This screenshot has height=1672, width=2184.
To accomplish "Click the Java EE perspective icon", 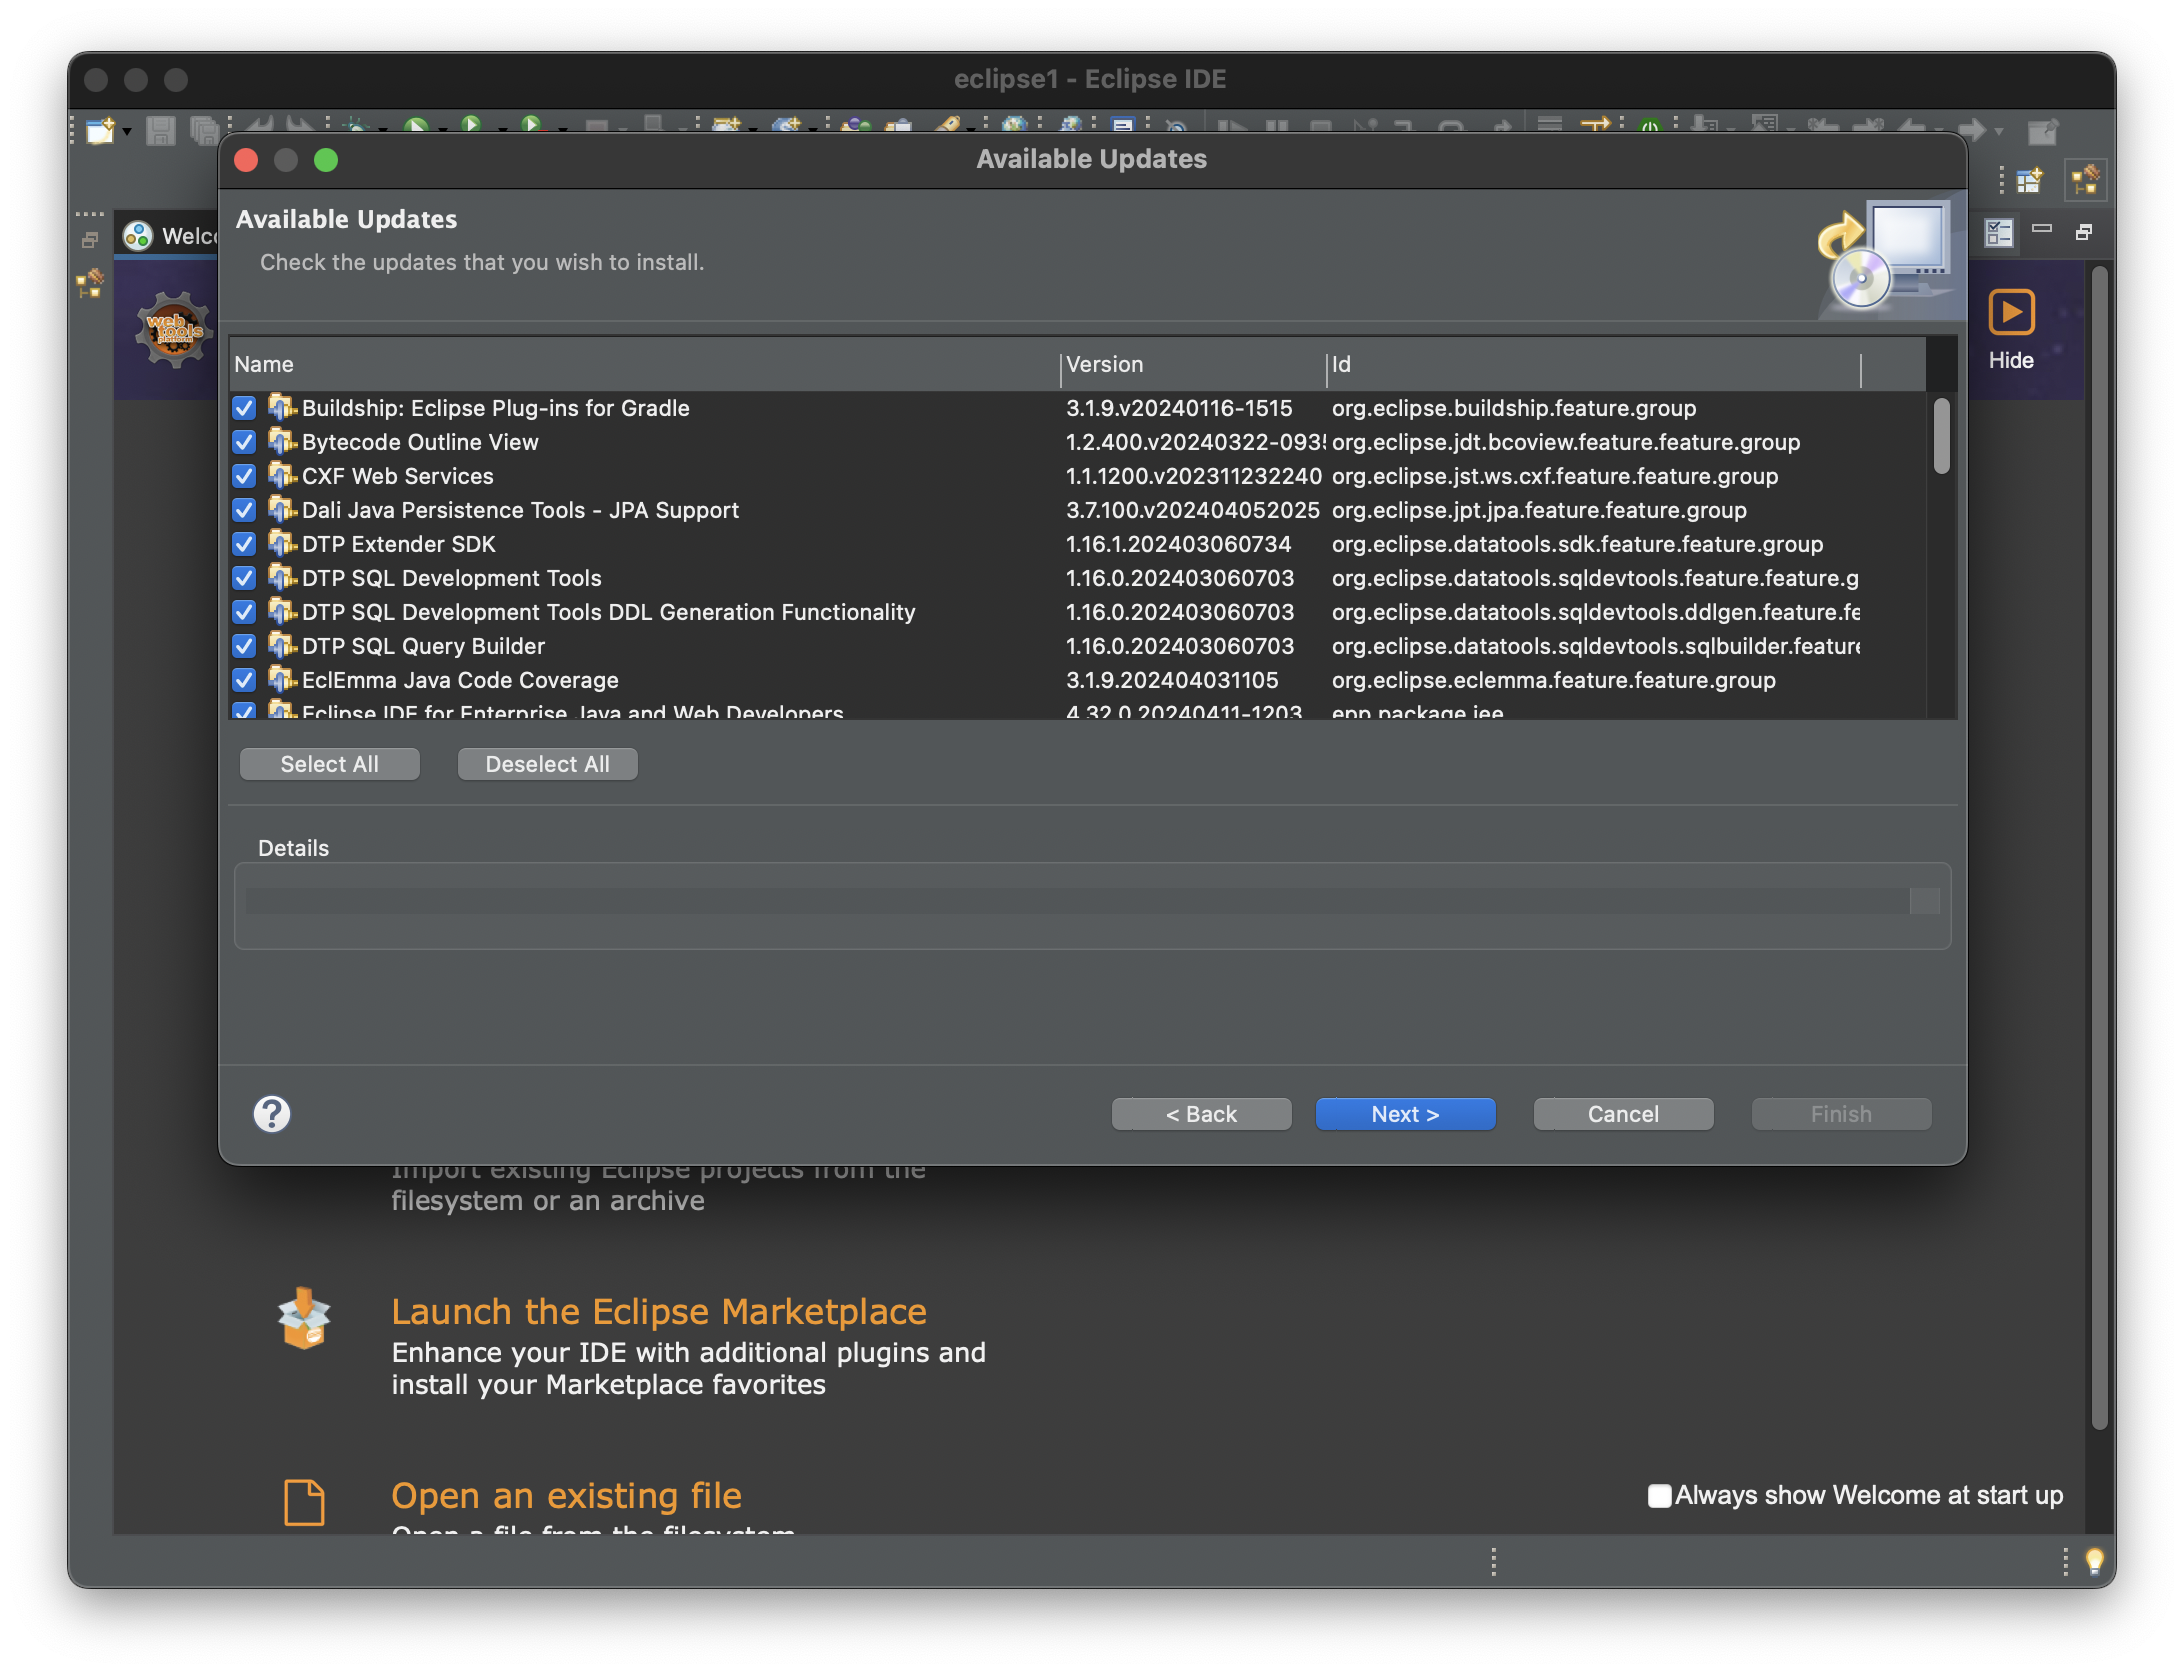I will tap(2086, 181).
